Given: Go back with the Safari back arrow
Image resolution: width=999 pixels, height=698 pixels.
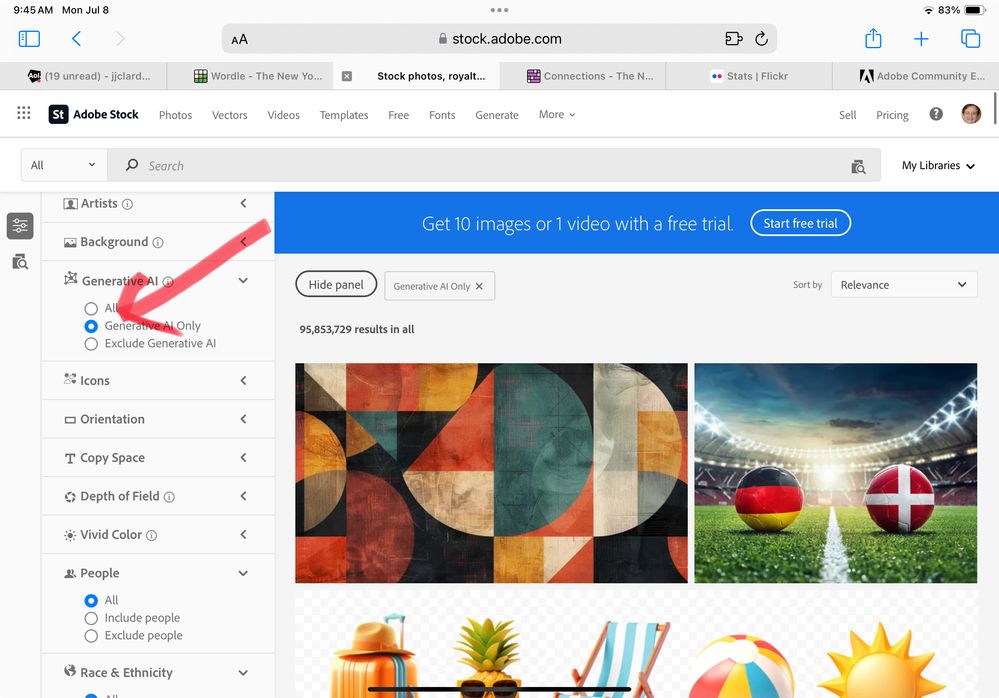Looking at the screenshot, I should click(76, 39).
